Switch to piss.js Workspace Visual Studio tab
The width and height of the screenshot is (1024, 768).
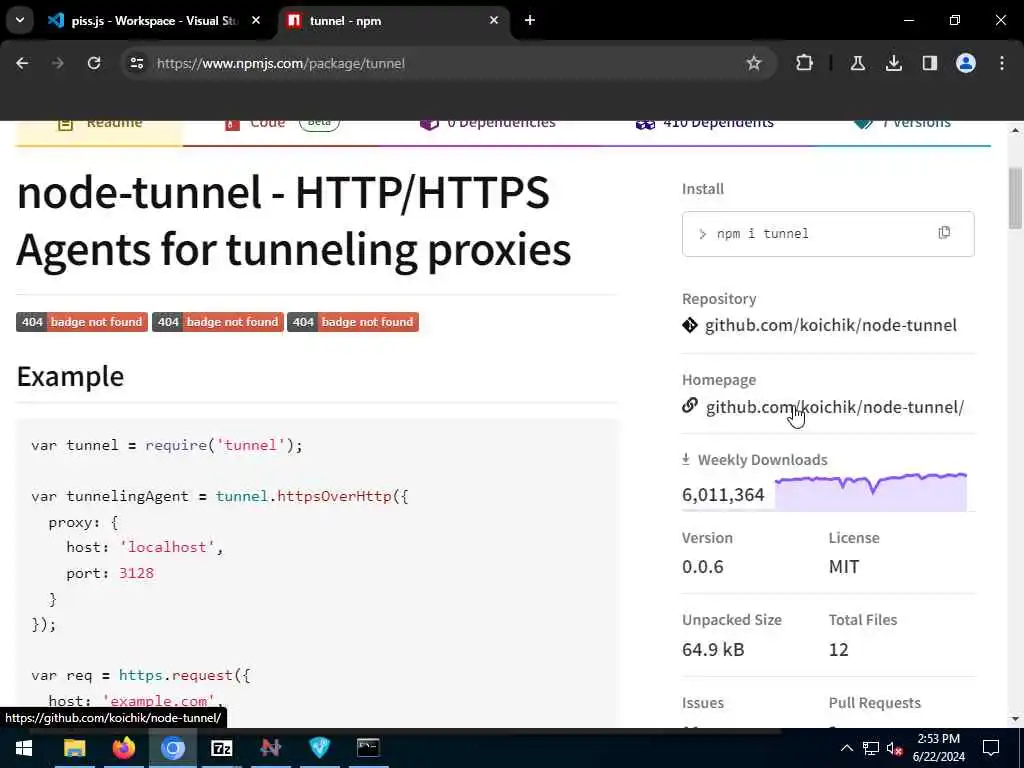tap(153, 21)
